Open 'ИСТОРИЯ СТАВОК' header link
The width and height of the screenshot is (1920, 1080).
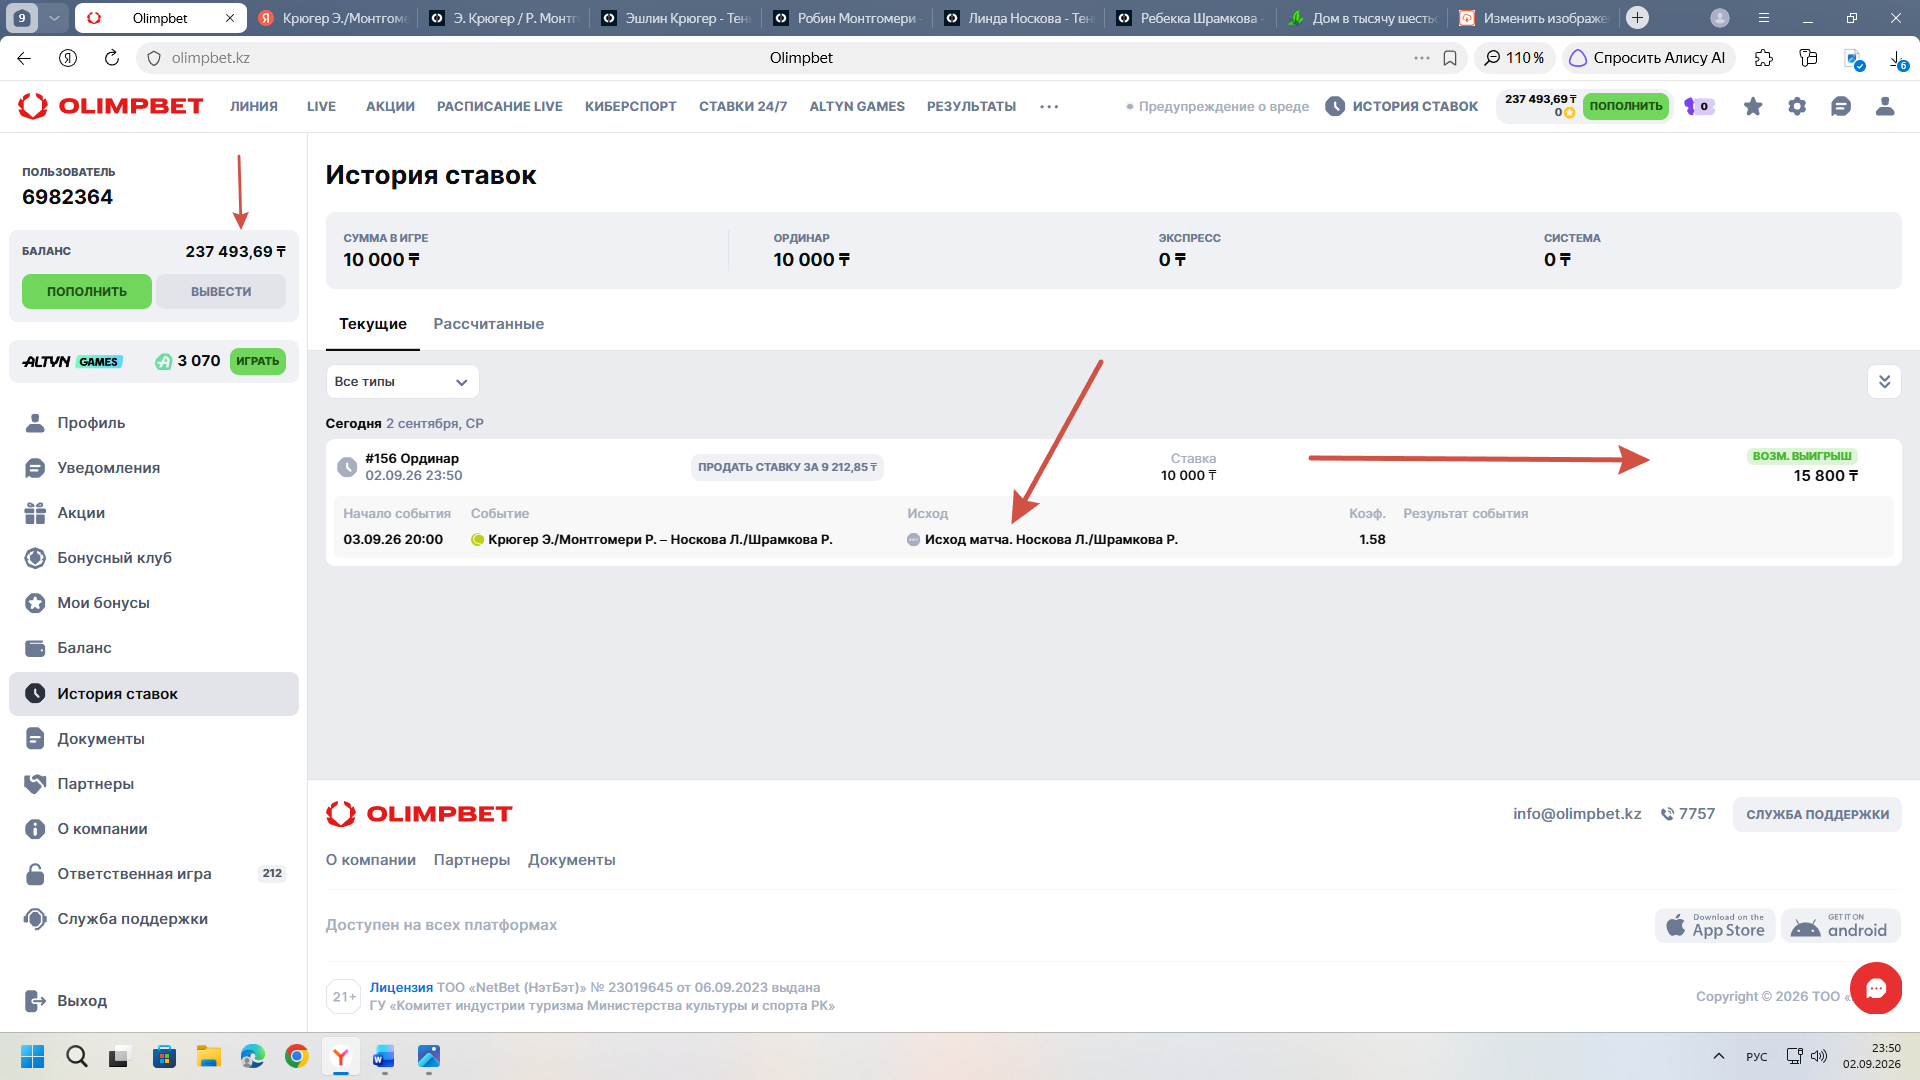[x=1401, y=106]
